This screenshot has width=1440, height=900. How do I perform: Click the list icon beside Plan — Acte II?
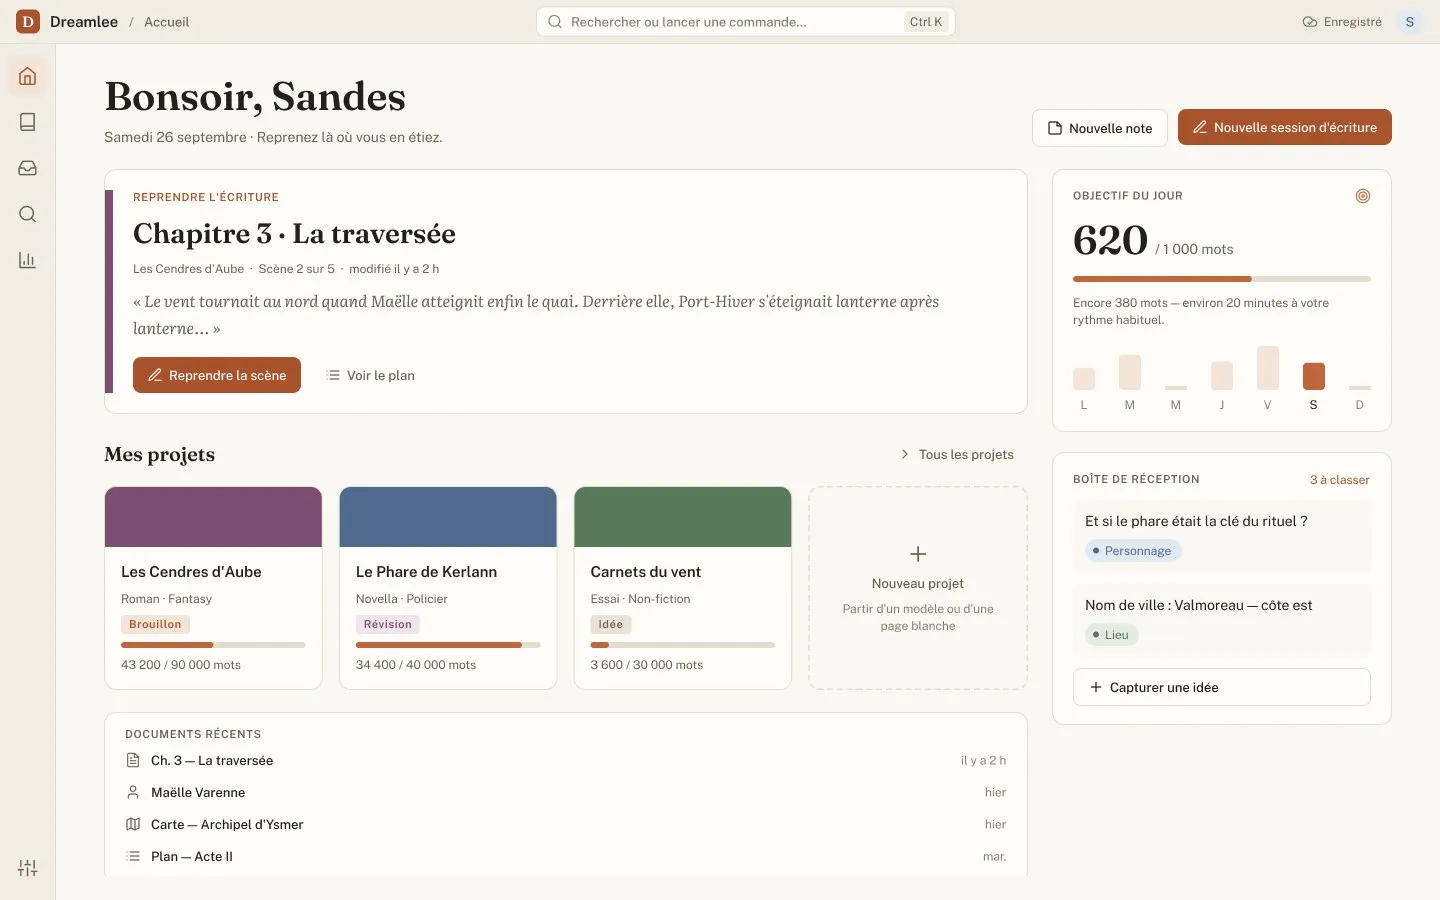tap(133, 856)
